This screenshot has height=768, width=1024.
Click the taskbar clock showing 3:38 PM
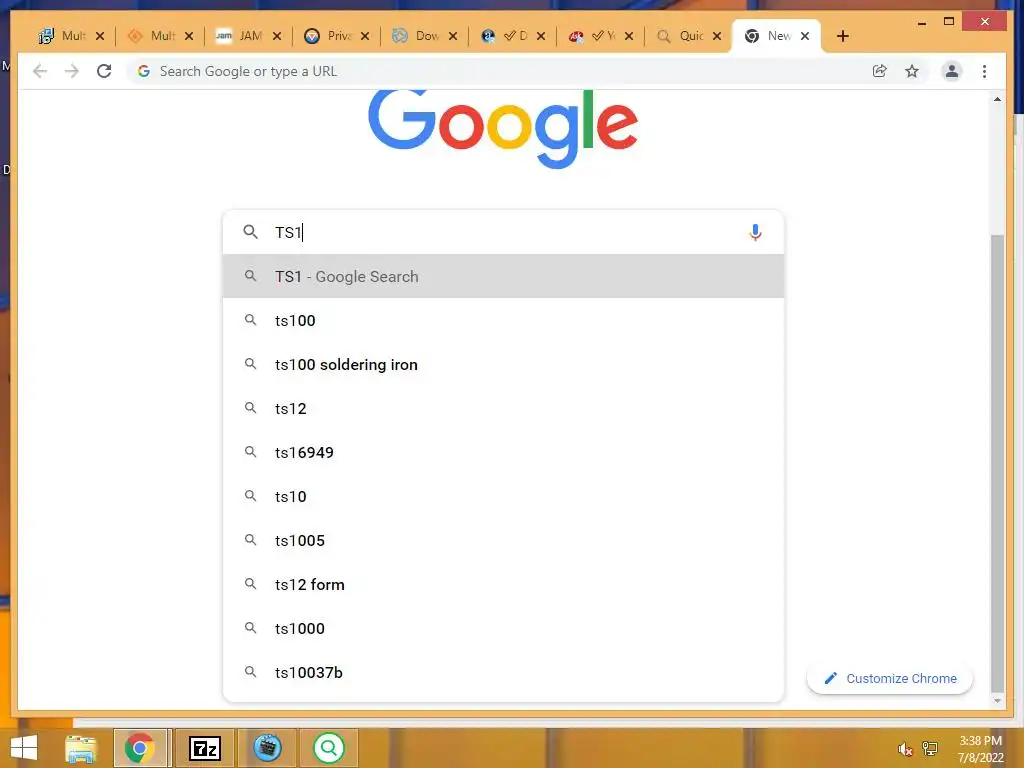(x=980, y=749)
